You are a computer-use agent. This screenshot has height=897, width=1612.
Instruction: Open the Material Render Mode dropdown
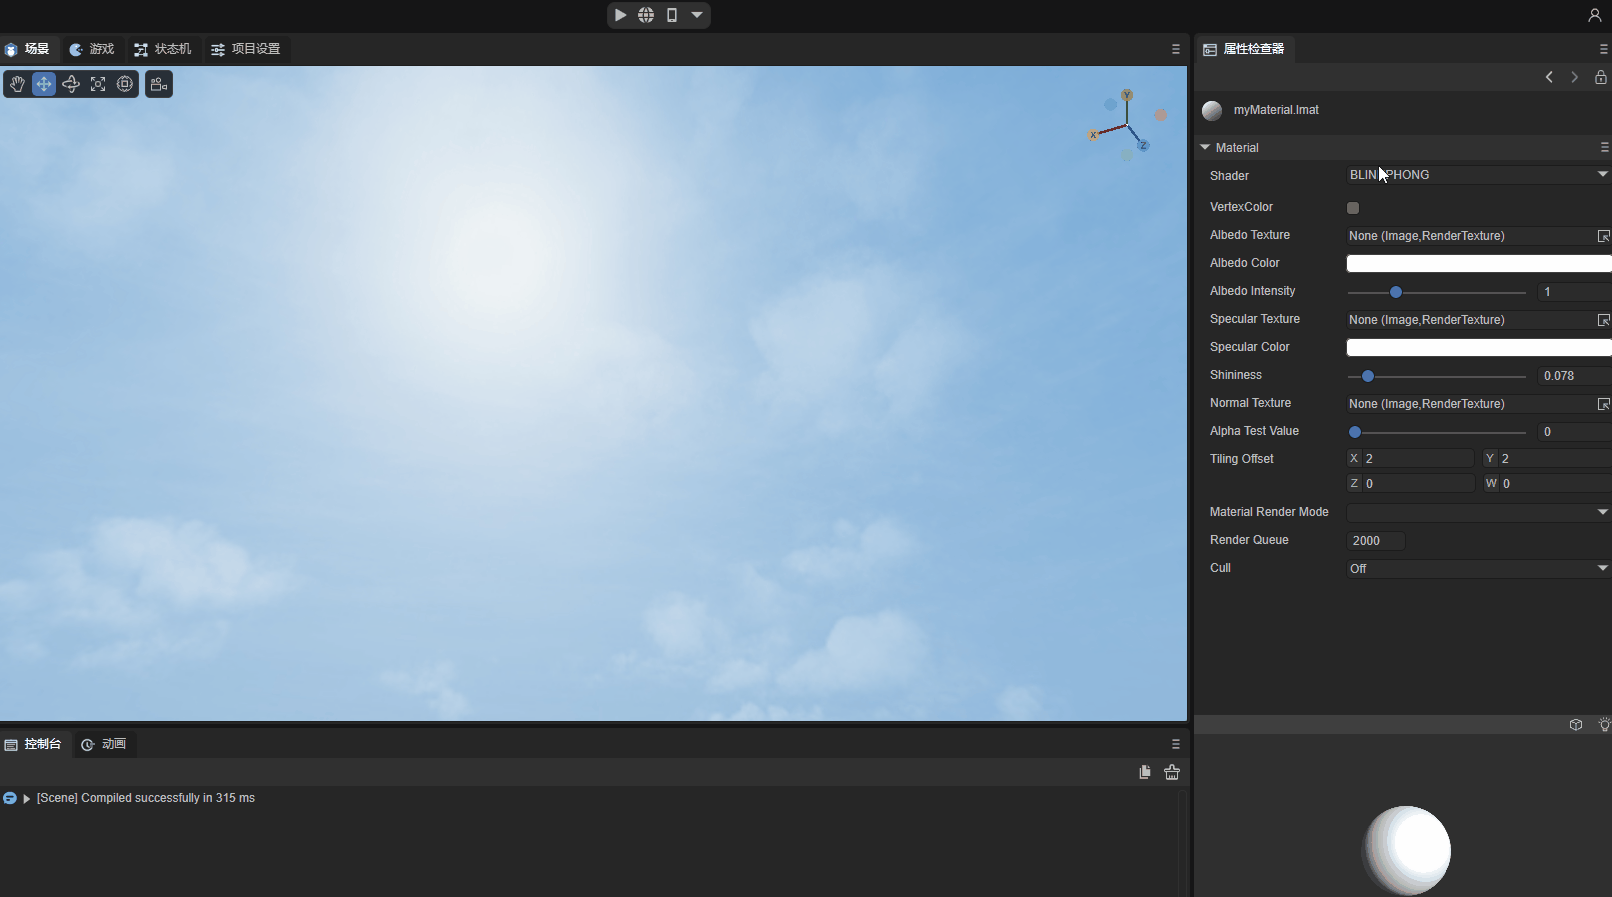click(1476, 512)
